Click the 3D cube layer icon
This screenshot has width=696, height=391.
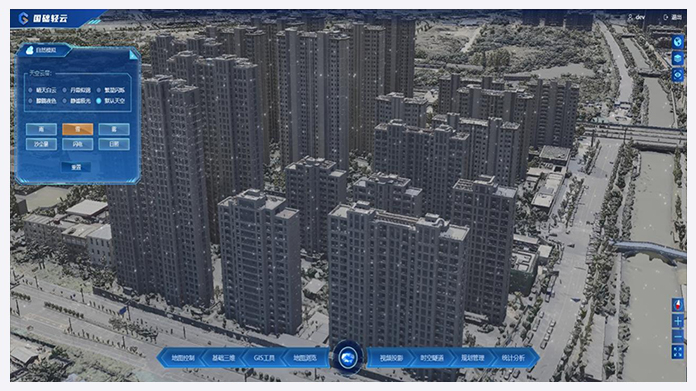pyautogui.click(x=677, y=59)
